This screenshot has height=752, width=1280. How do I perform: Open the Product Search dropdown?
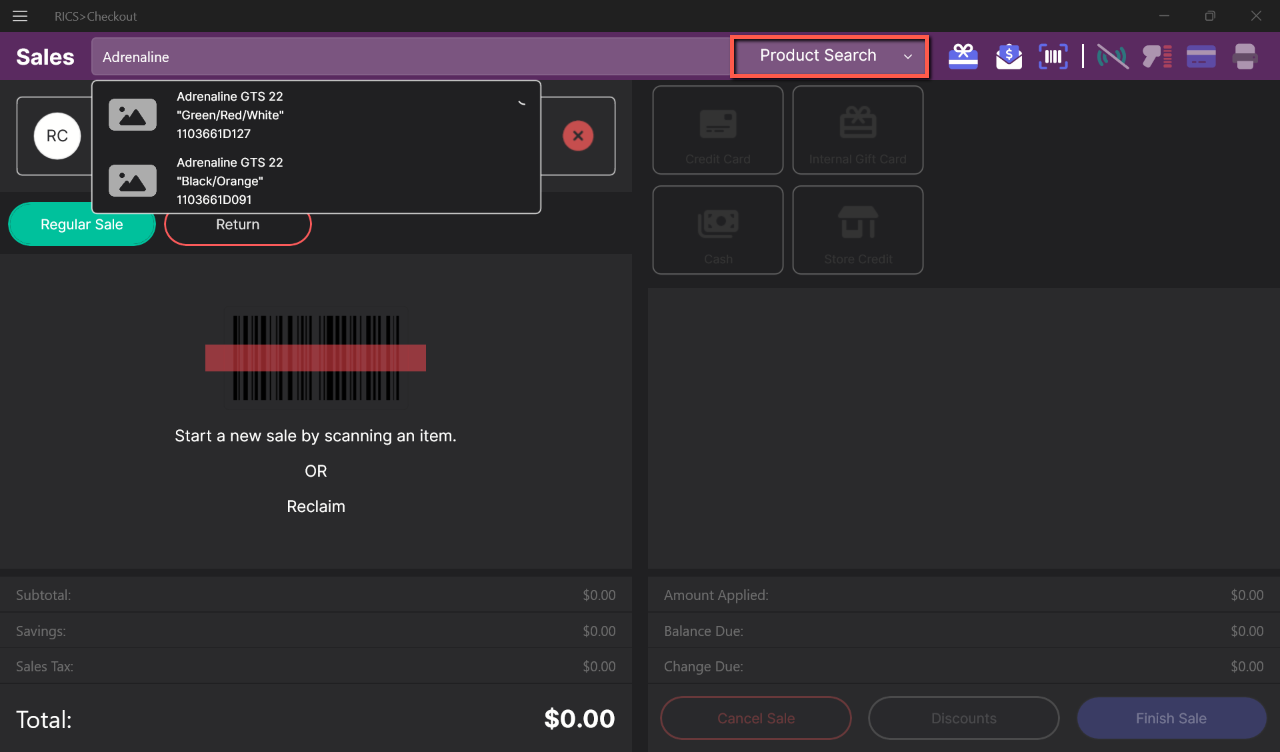[x=830, y=56]
